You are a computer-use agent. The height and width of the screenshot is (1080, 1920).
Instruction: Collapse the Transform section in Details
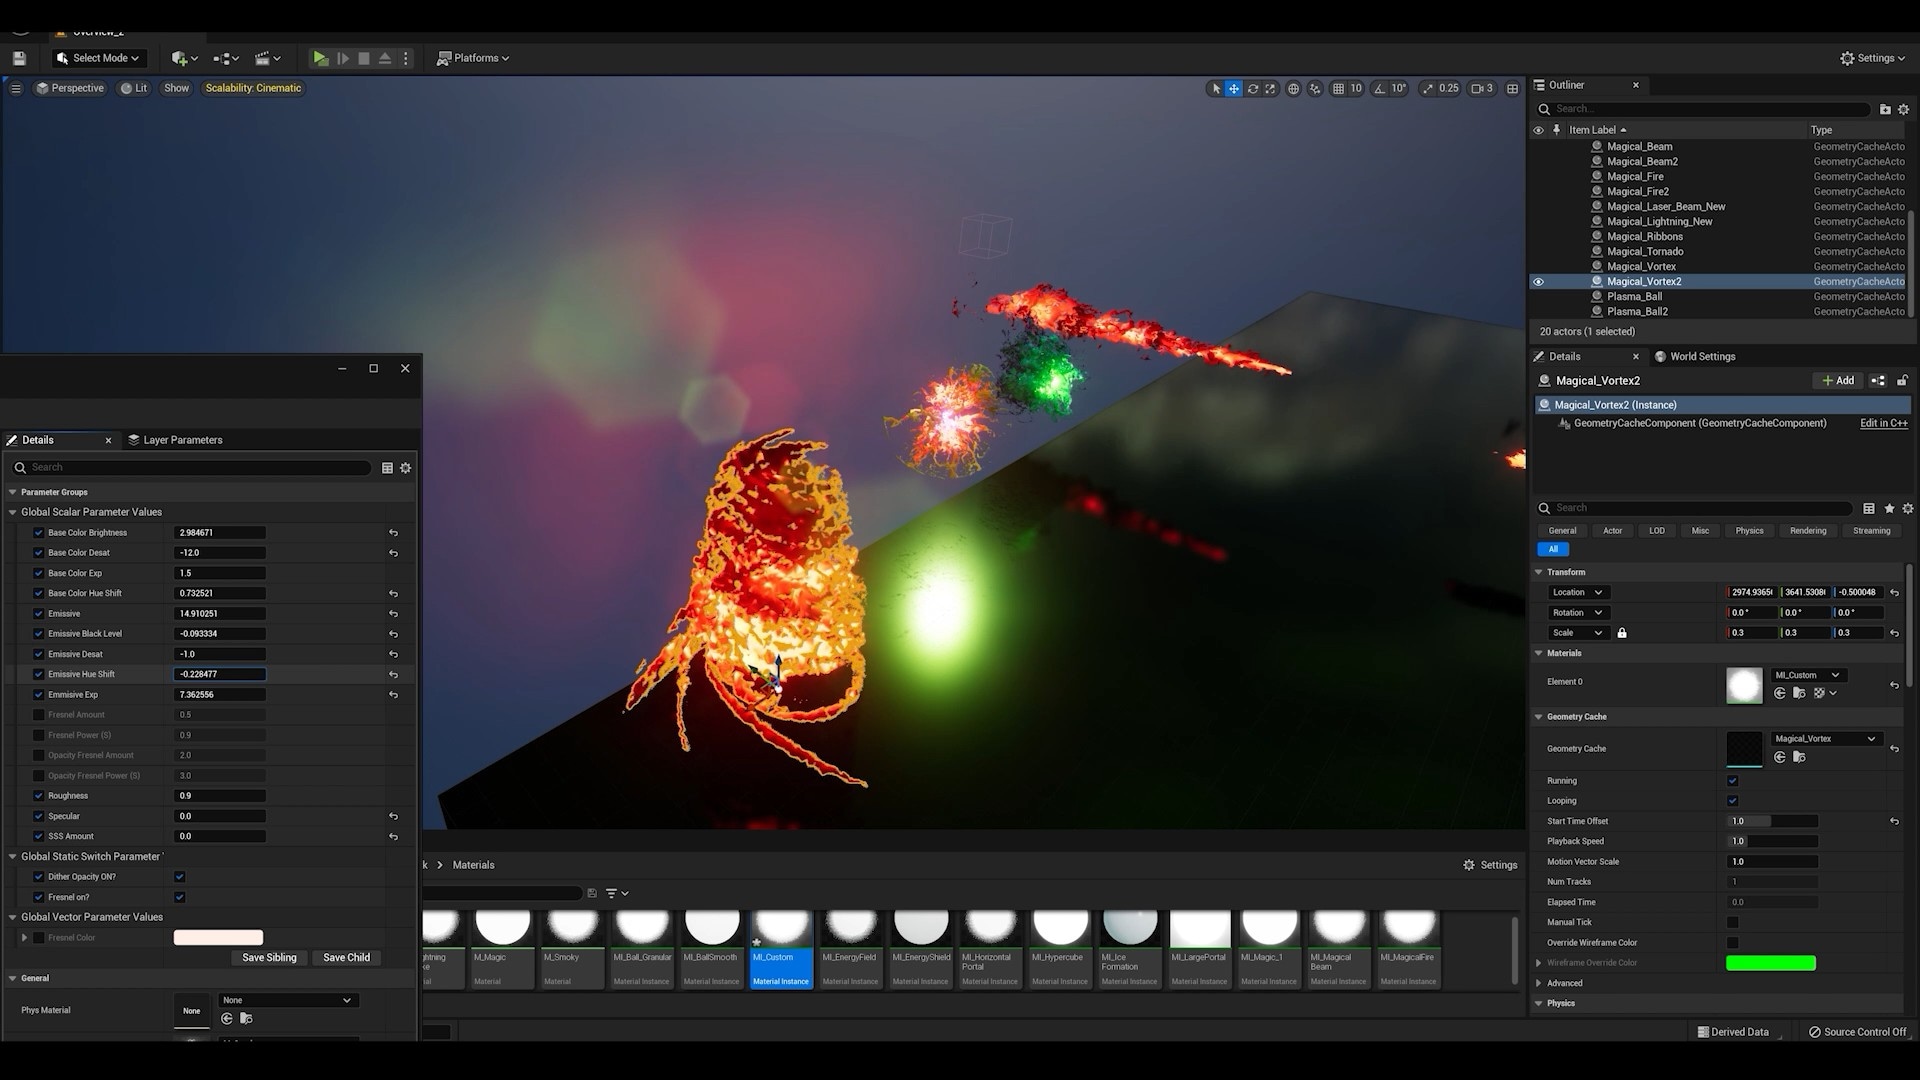1539,572
